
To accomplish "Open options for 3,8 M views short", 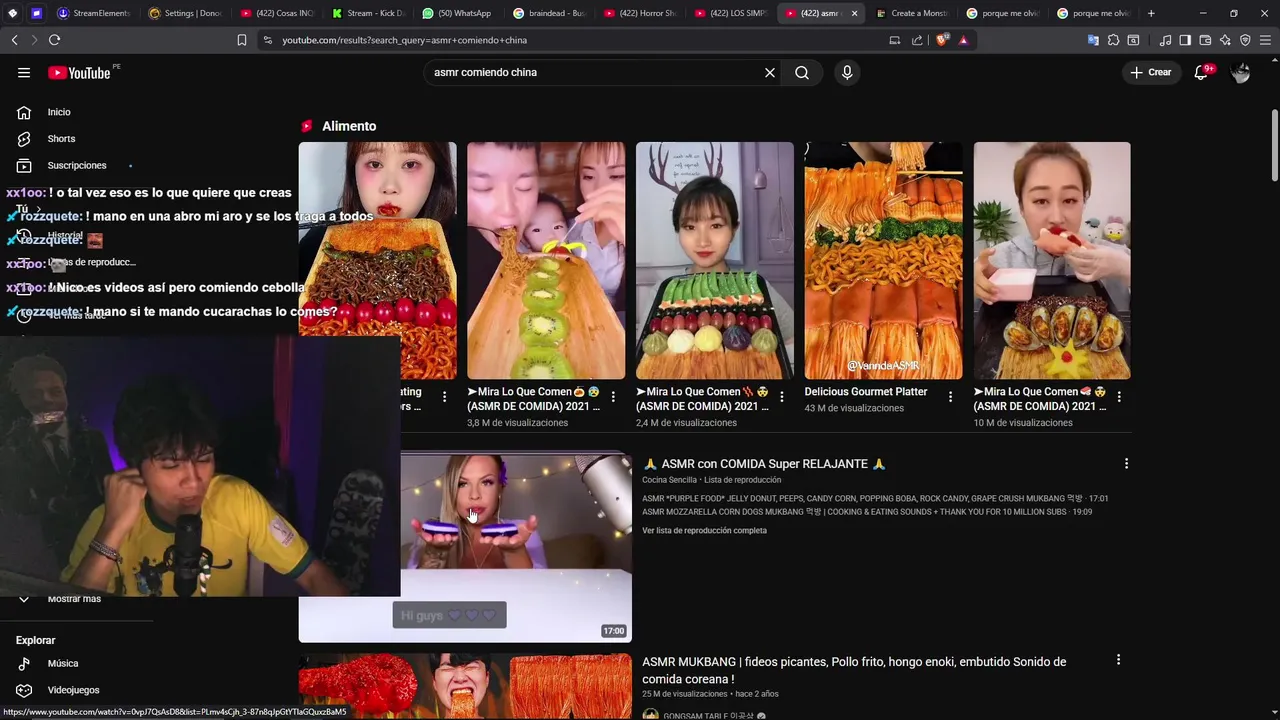I will pyautogui.click(x=613, y=397).
